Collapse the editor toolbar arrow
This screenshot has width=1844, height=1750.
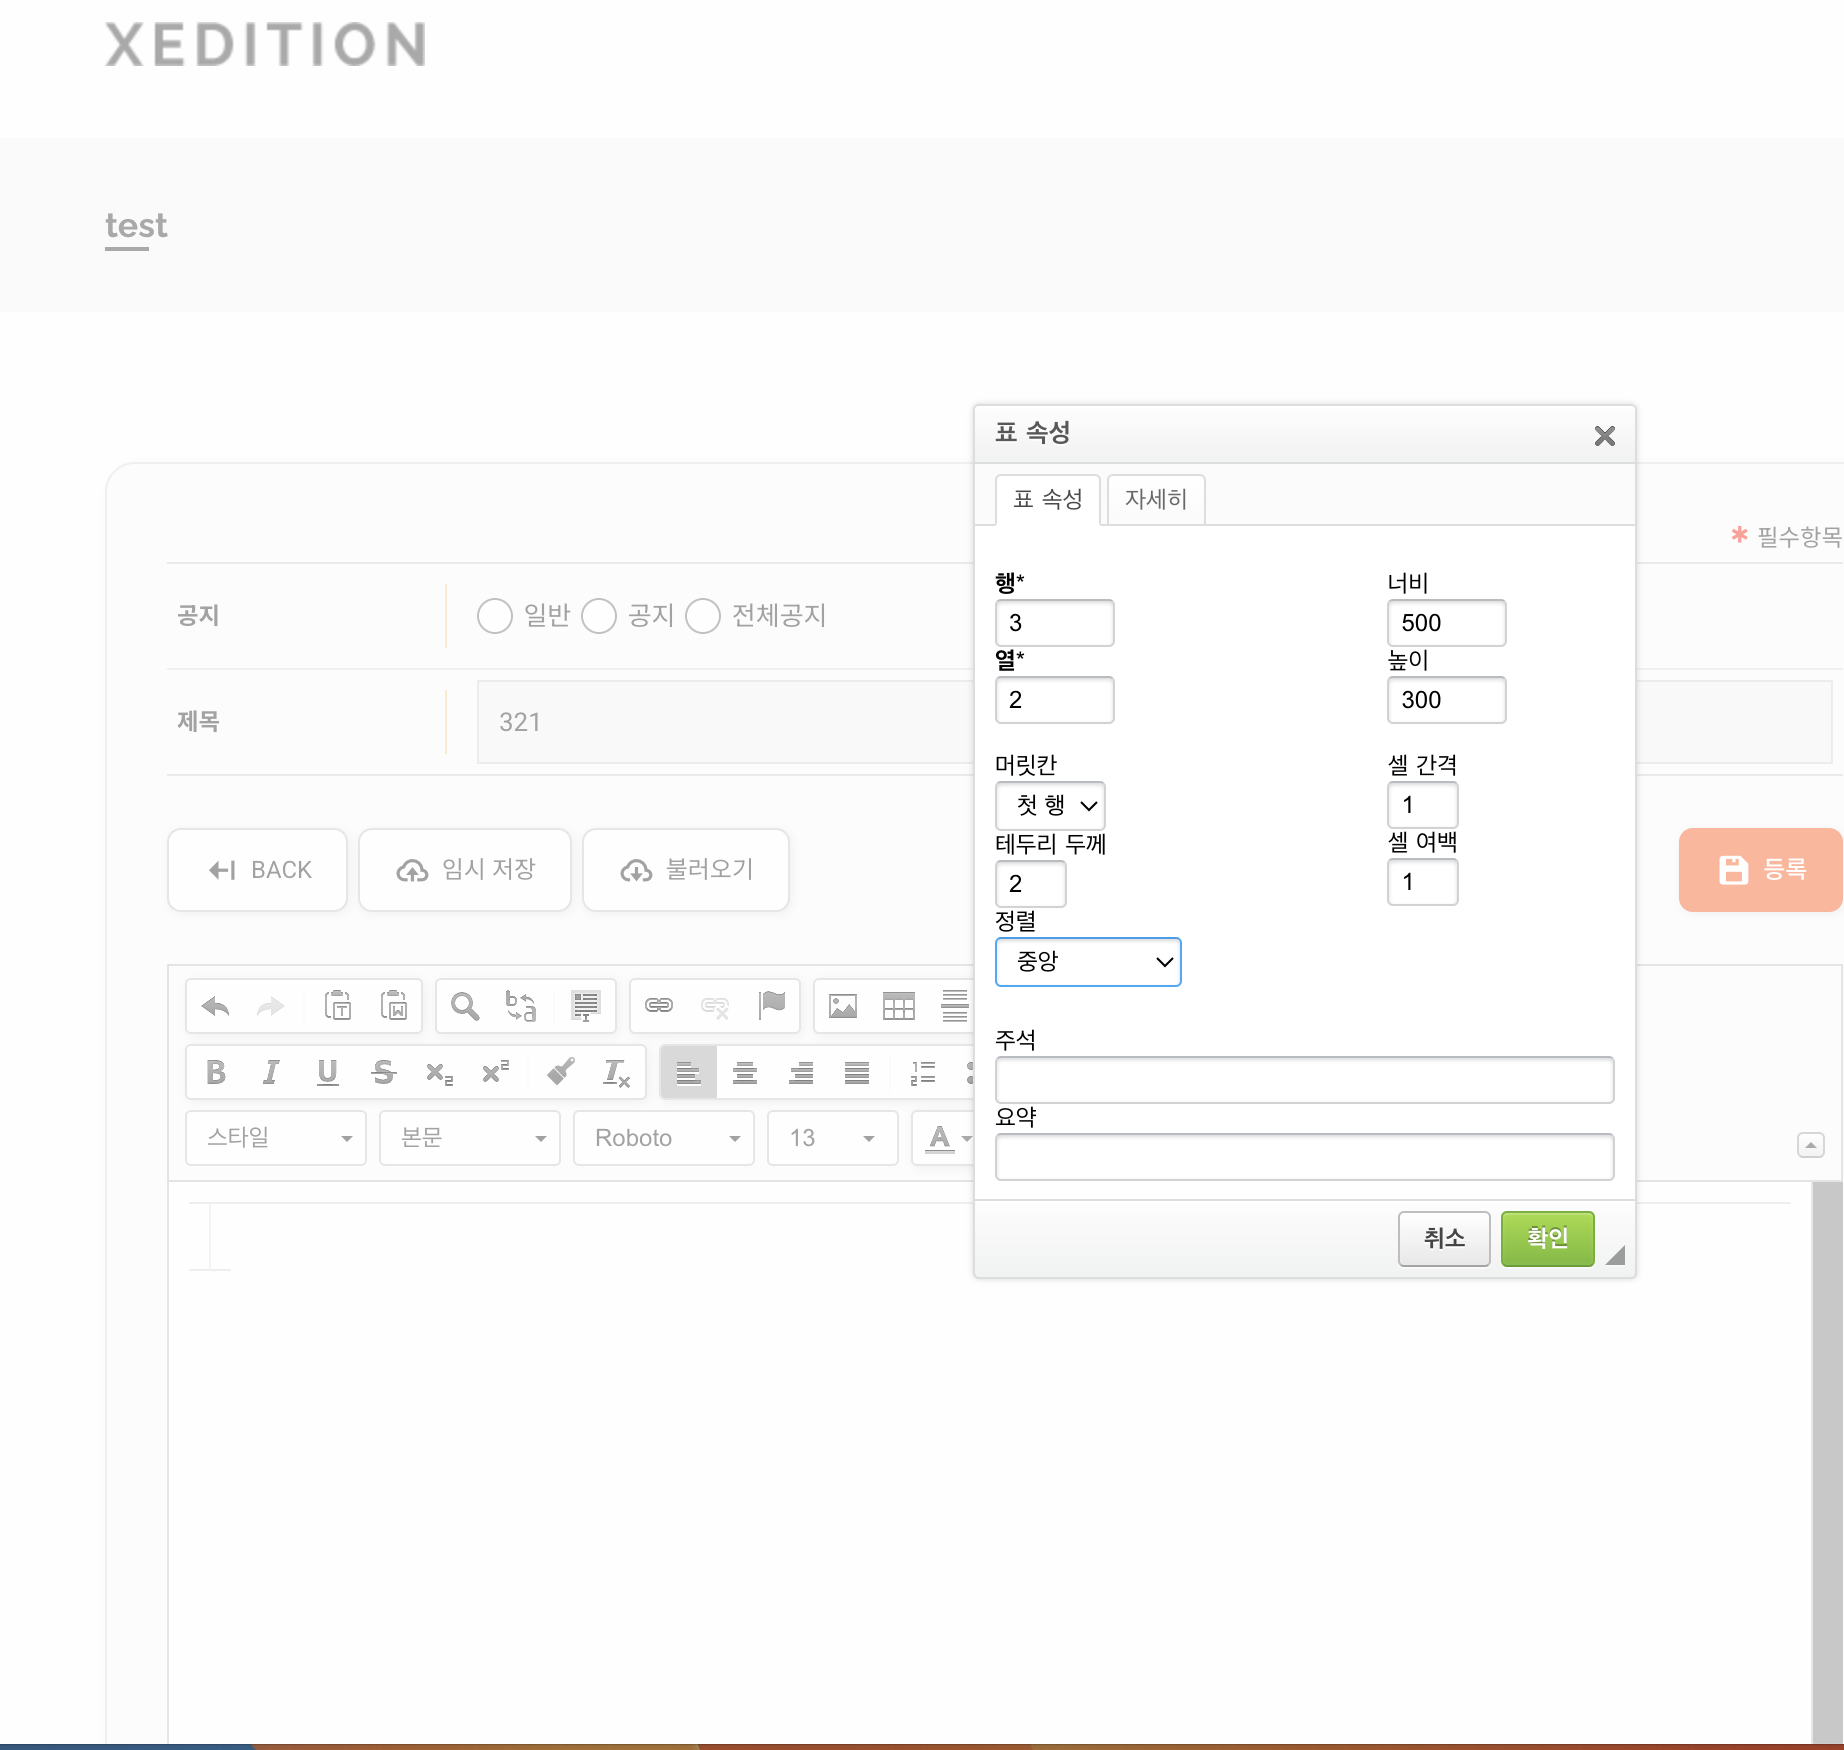point(1811,1145)
